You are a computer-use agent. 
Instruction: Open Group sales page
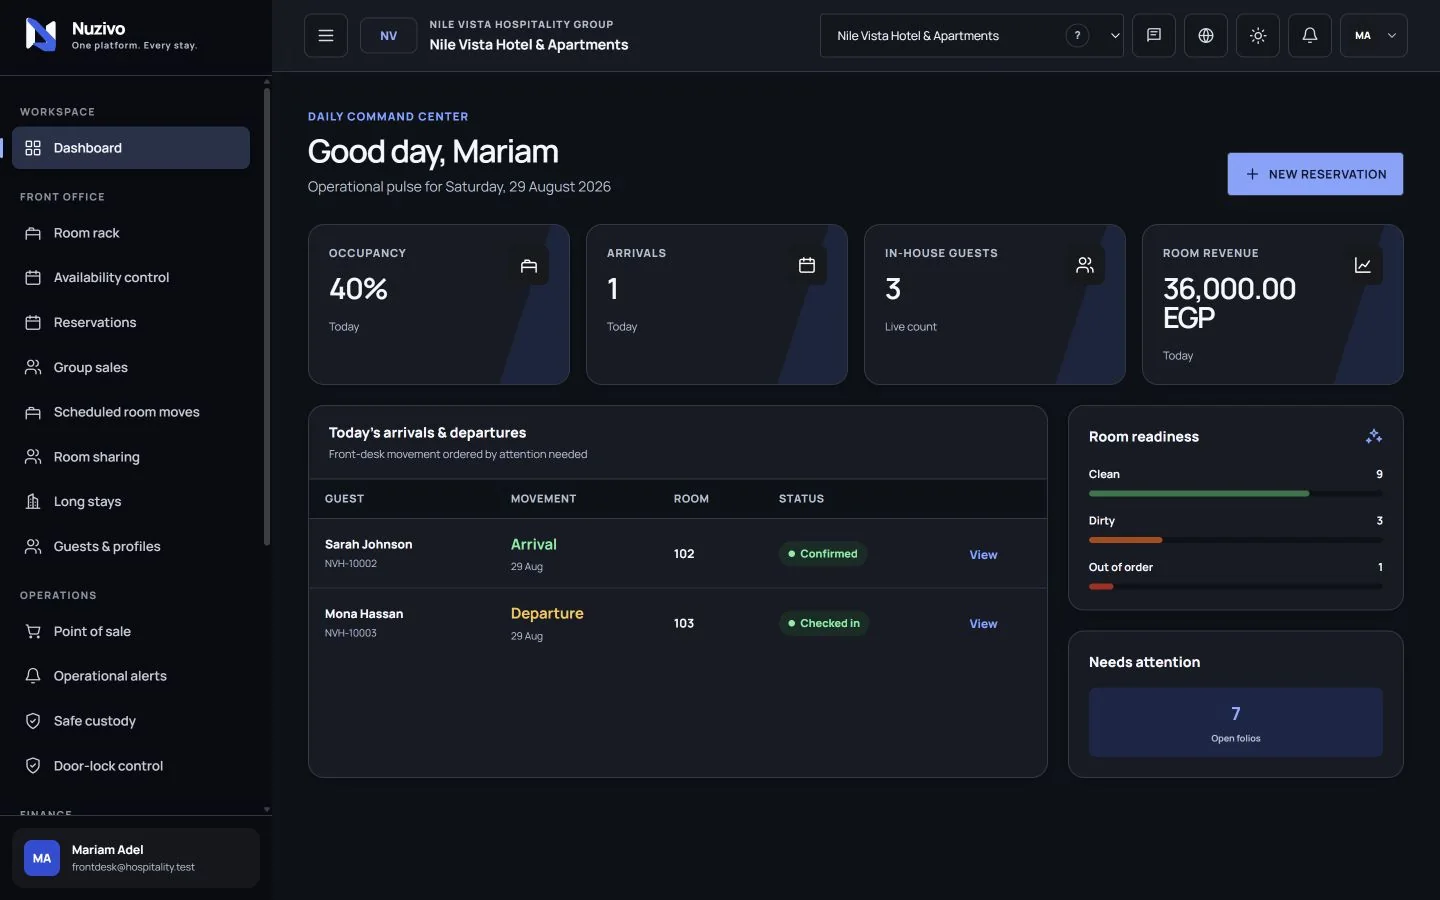pos(131,368)
